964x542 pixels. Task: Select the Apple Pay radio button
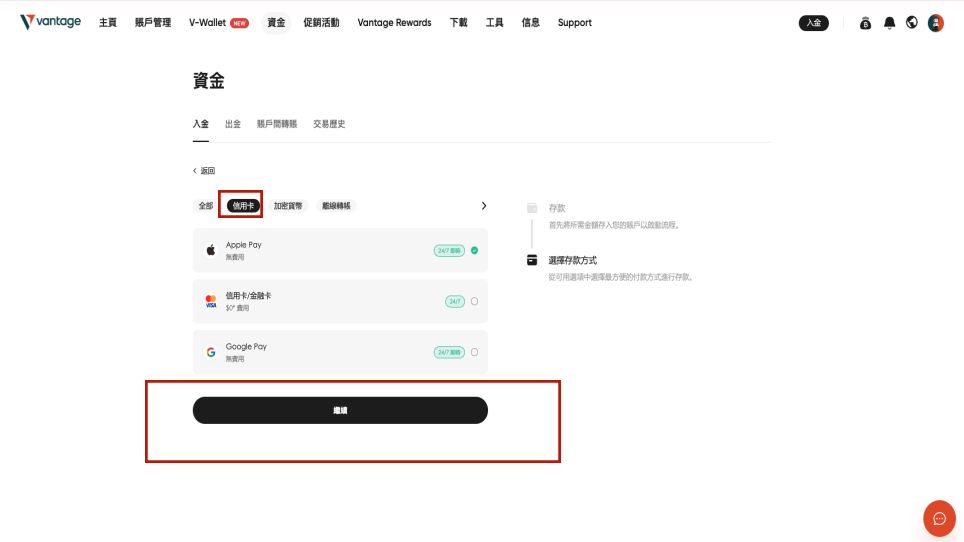coord(475,250)
